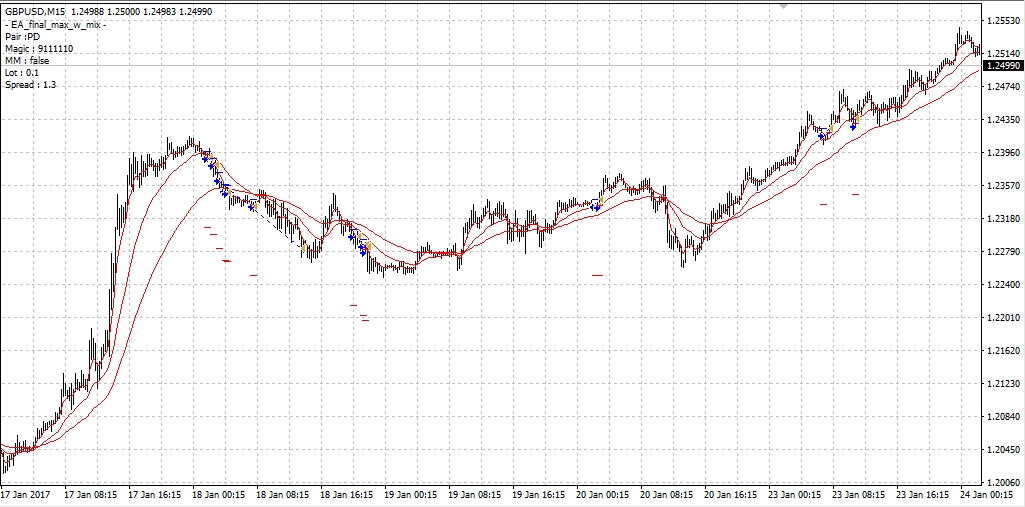1025x507 pixels.
Task: Select the 1.20060 price axis label
Action: point(1001,483)
